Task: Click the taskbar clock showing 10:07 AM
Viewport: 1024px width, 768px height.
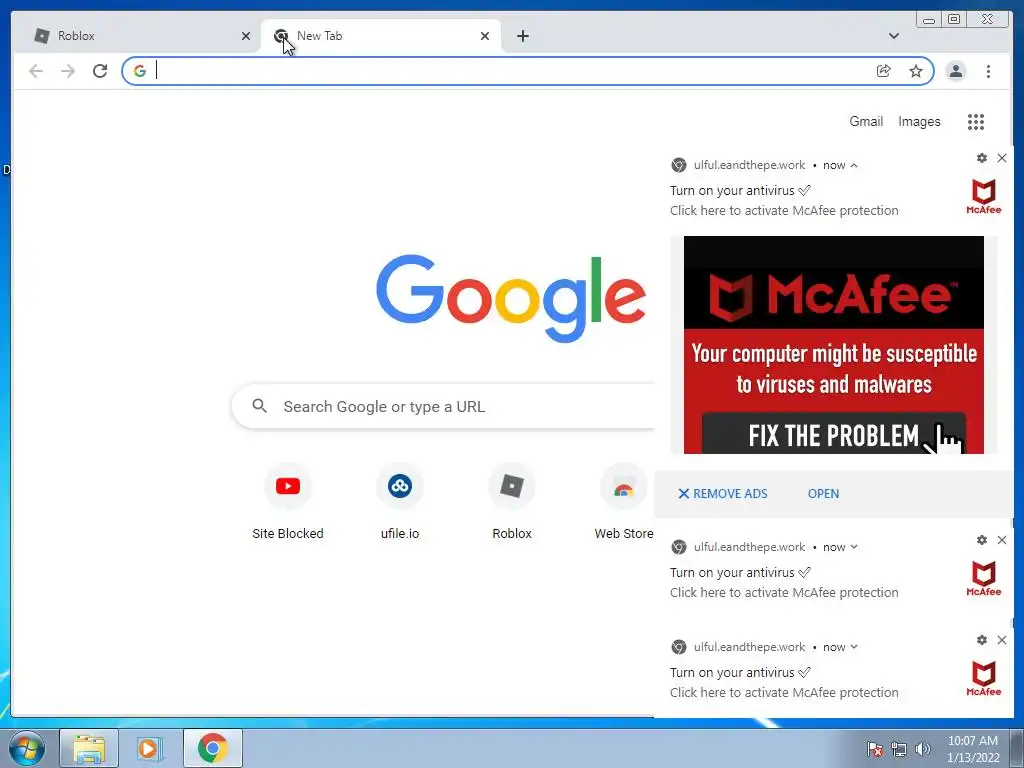Action: coord(973,749)
